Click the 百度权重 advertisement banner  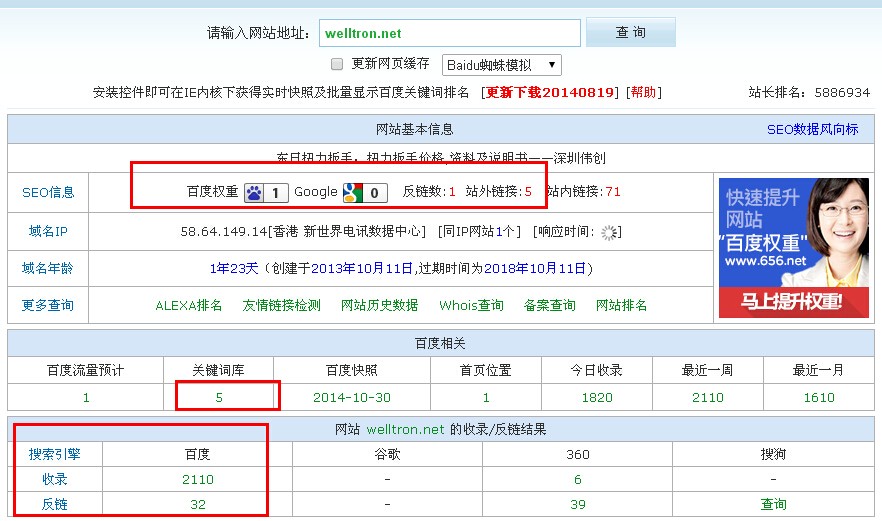[x=793, y=248]
